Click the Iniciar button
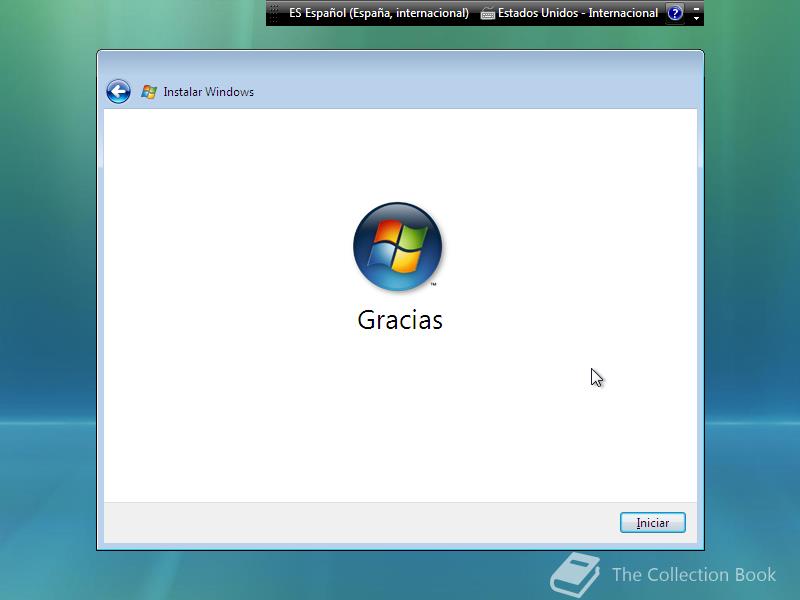 point(653,522)
